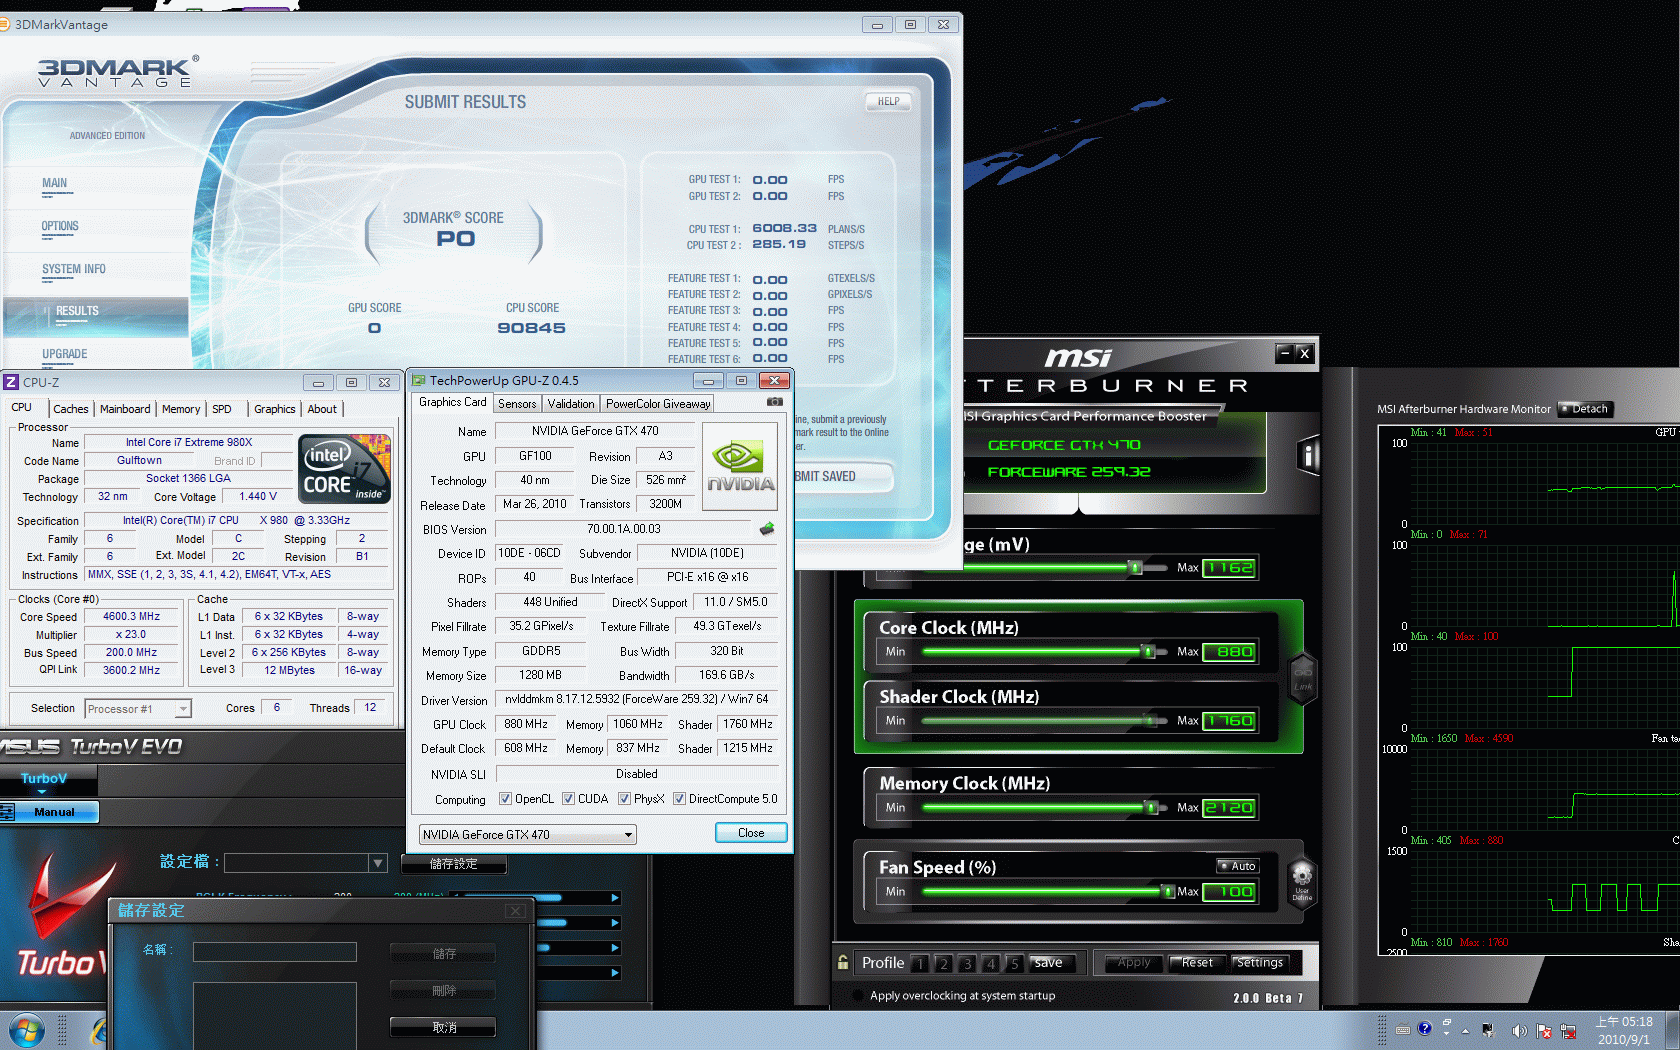Click the GPU-Z Close button

pyautogui.click(x=750, y=833)
